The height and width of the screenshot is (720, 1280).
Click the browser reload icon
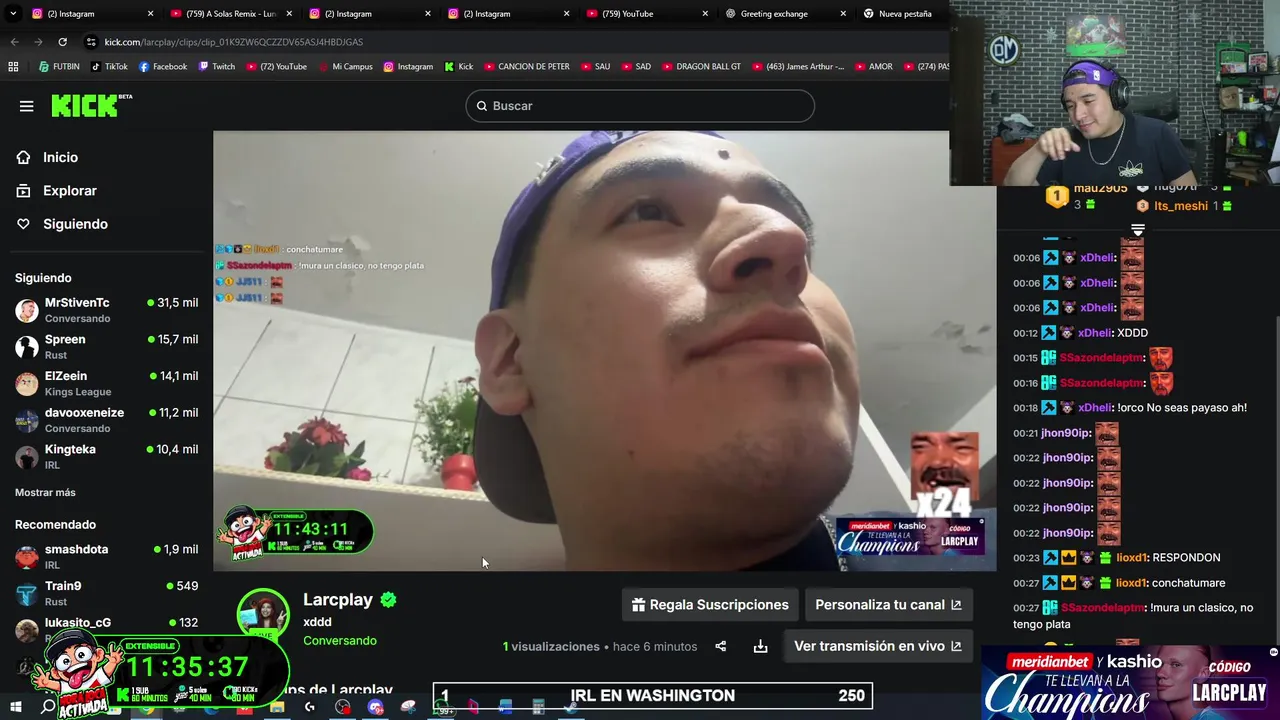pyautogui.click(x=62, y=42)
